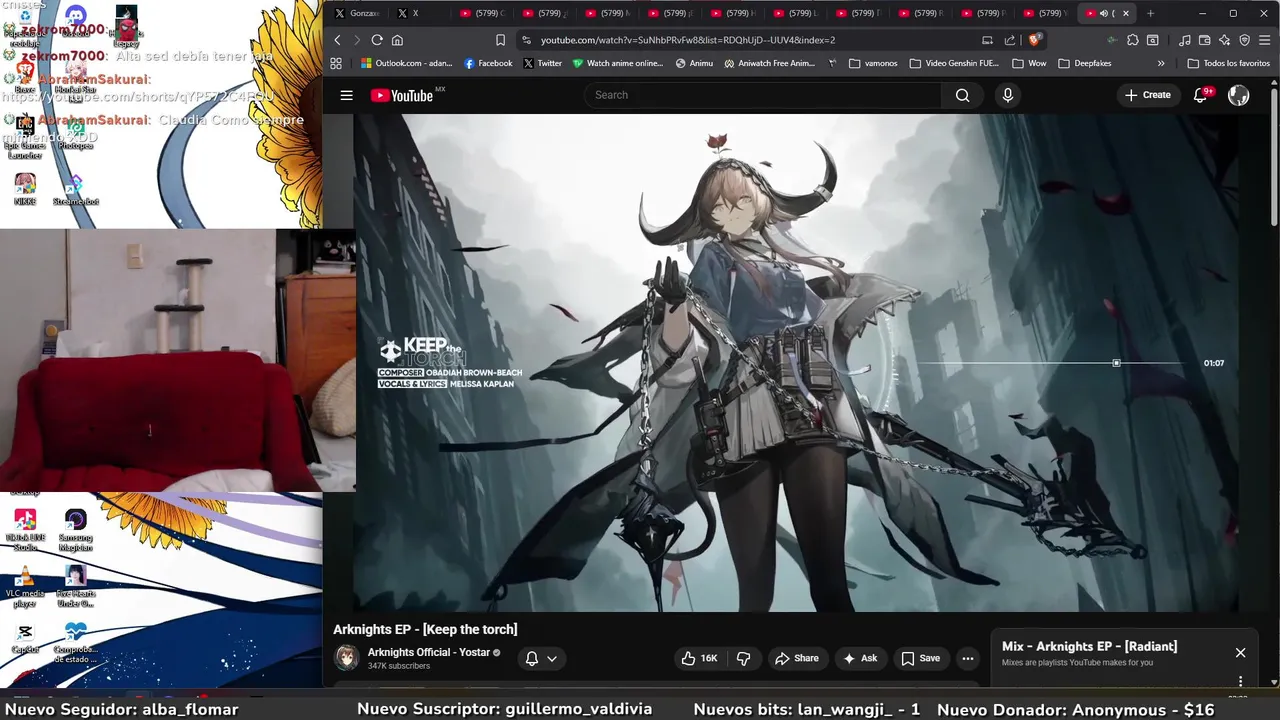Show hidden bookmarks overflow chevron
Image resolution: width=1280 pixels, height=720 pixels.
coord(1161,63)
